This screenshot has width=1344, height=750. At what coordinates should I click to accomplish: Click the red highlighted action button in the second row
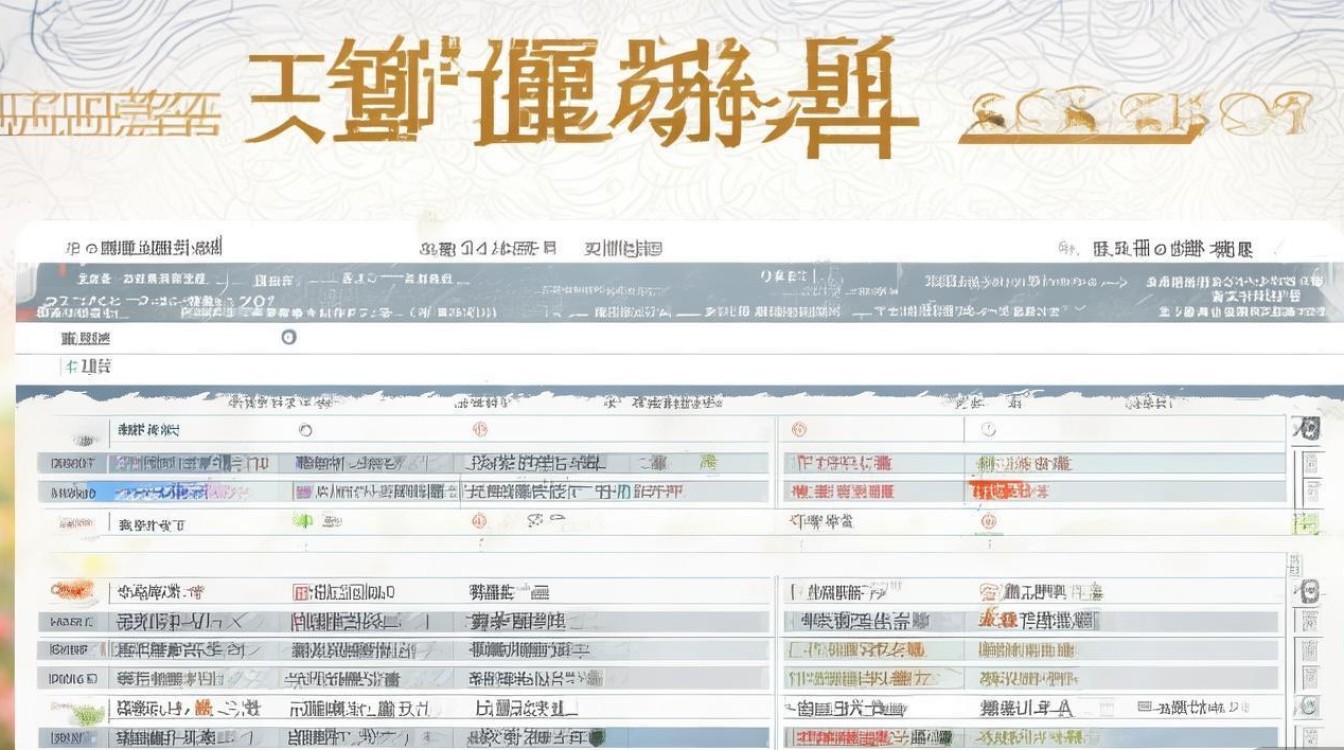pos(1006,492)
